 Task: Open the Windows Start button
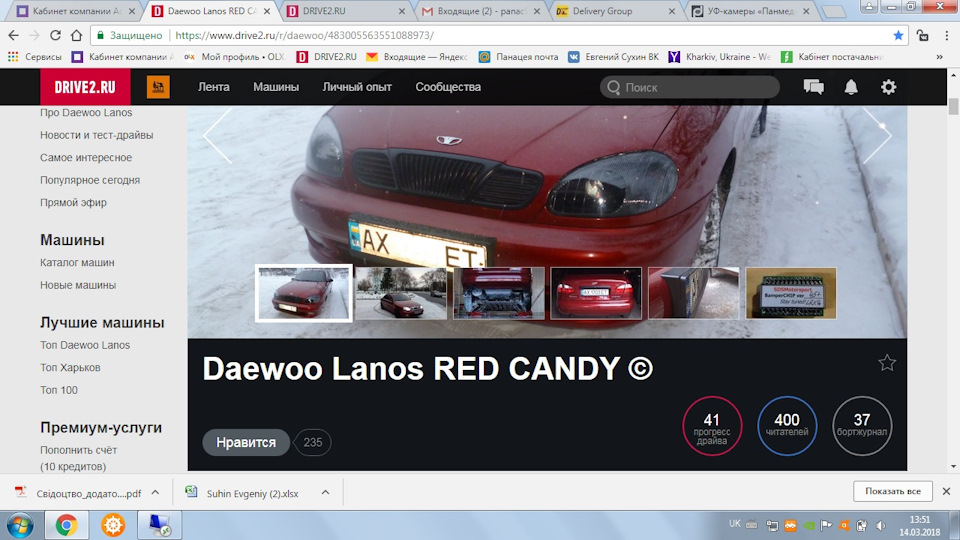point(20,525)
